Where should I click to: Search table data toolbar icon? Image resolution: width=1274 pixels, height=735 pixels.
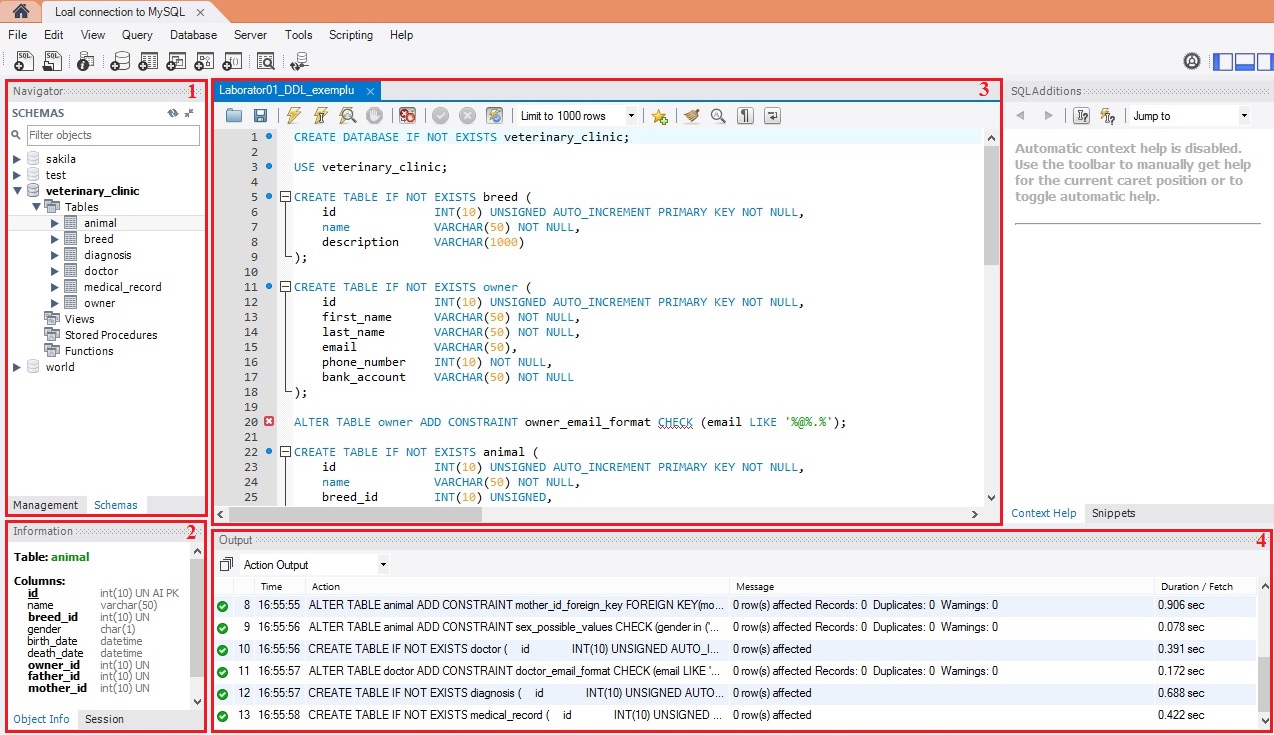coord(266,61)
